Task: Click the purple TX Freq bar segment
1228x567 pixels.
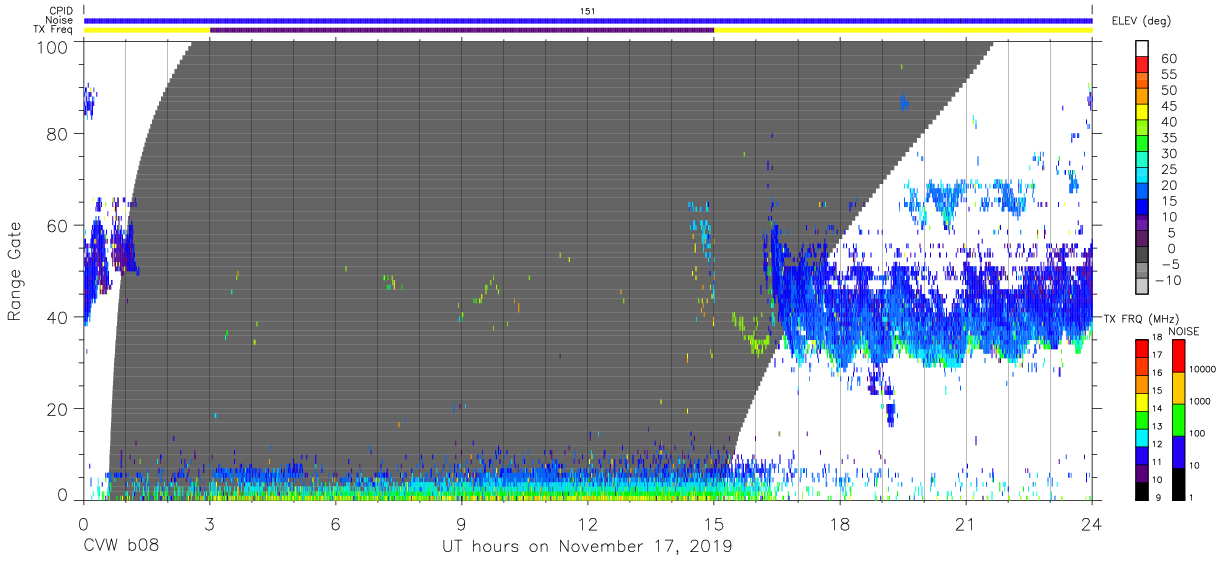Action: (462, 30)
